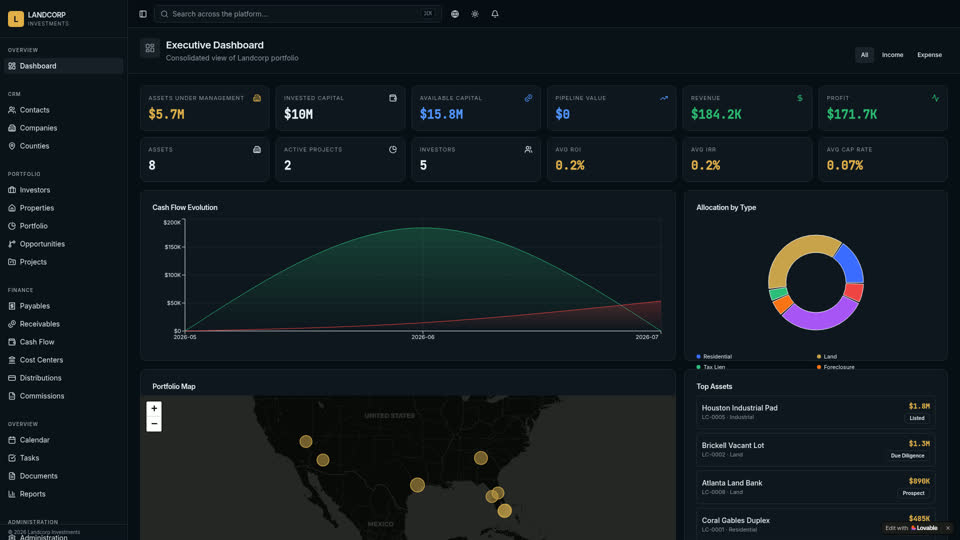Focus the platform search field
The image size is (960, 540).
tap(298, 14)
